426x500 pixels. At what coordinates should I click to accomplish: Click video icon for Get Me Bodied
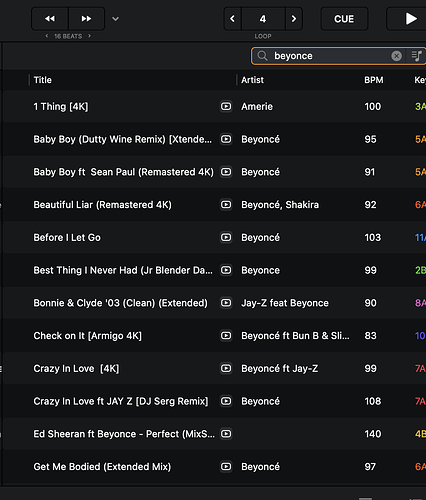tap(226, 466)
